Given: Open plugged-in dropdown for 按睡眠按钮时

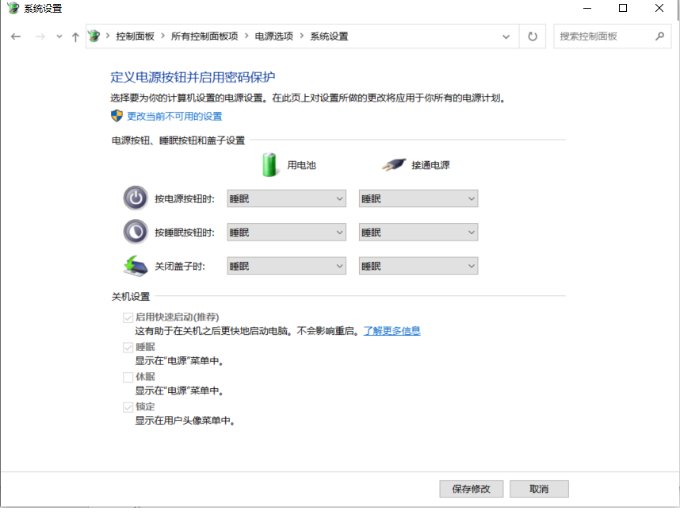Looking at the screenshot, I should tap(419, 232).
